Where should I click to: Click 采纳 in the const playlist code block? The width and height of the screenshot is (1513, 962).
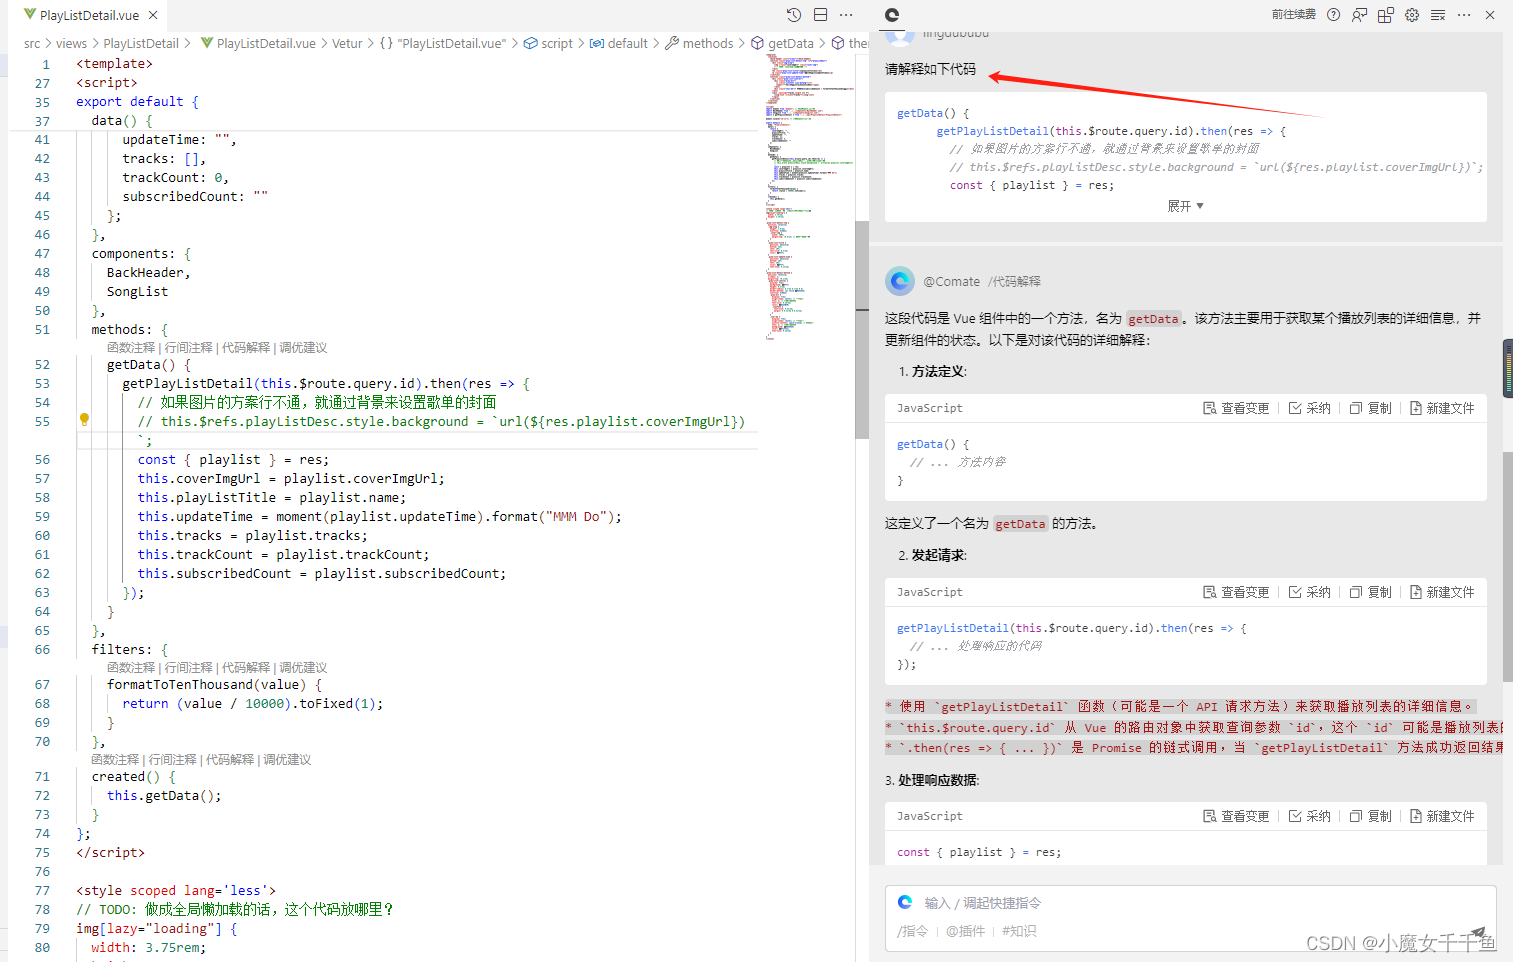(1309, 816)
